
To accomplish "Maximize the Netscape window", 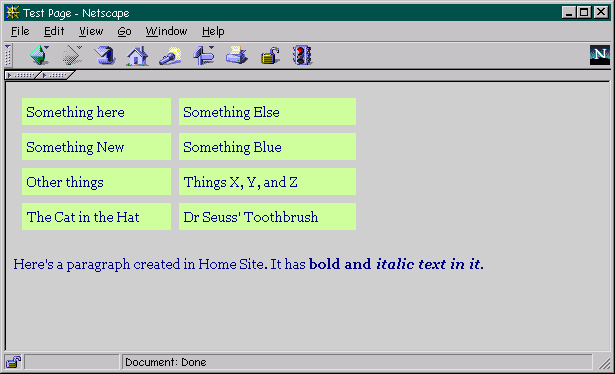I will [x=584, y=12].
